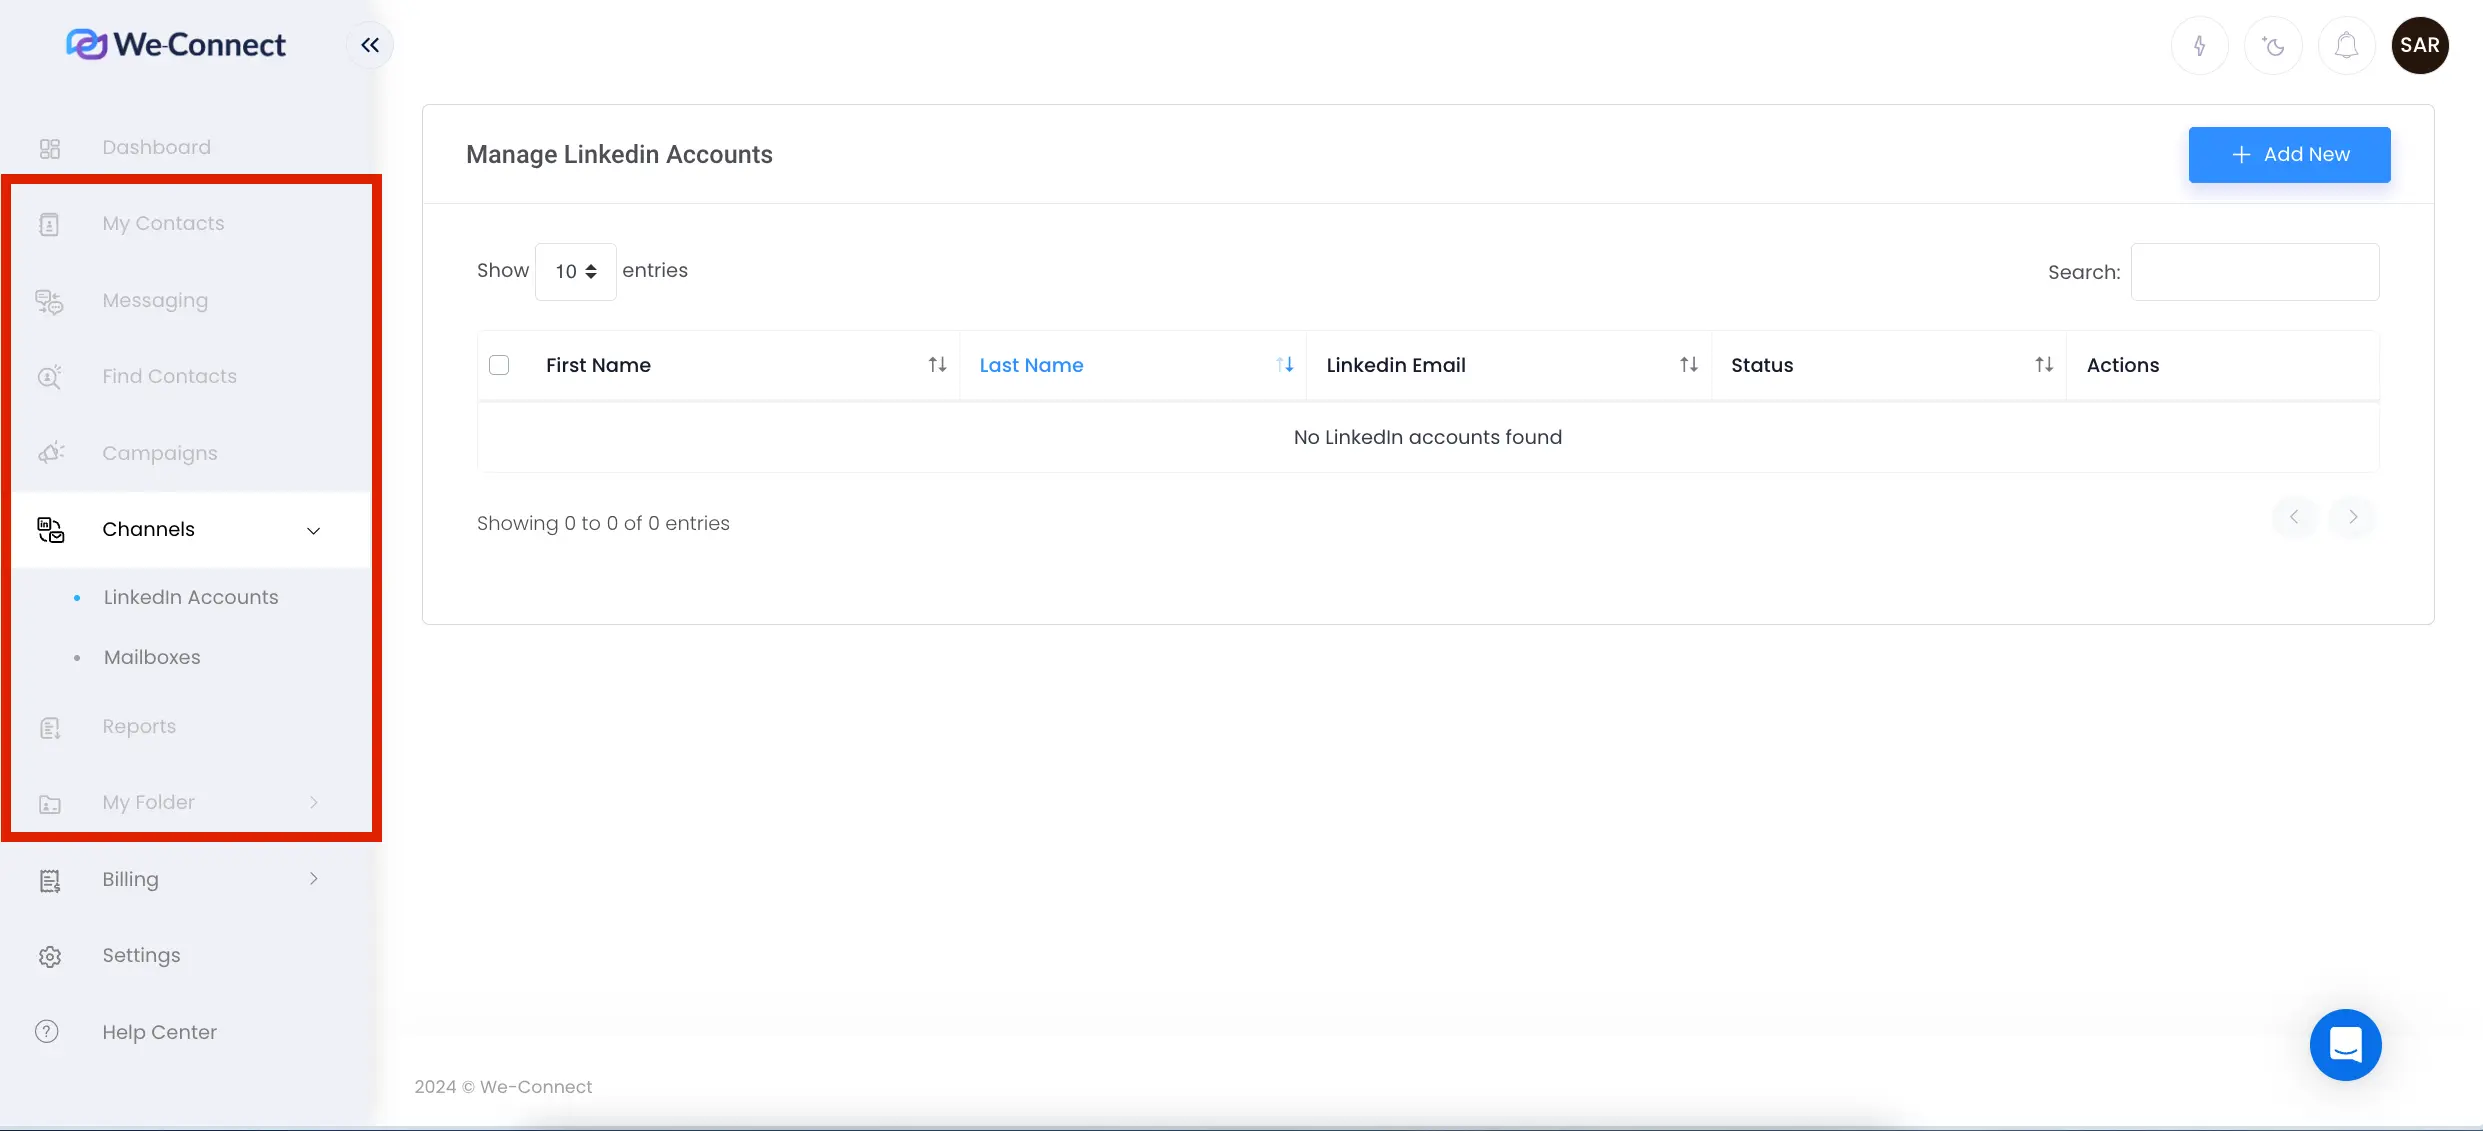
Task: Sort table by First Name column arrows
Action: coord(937,365)
